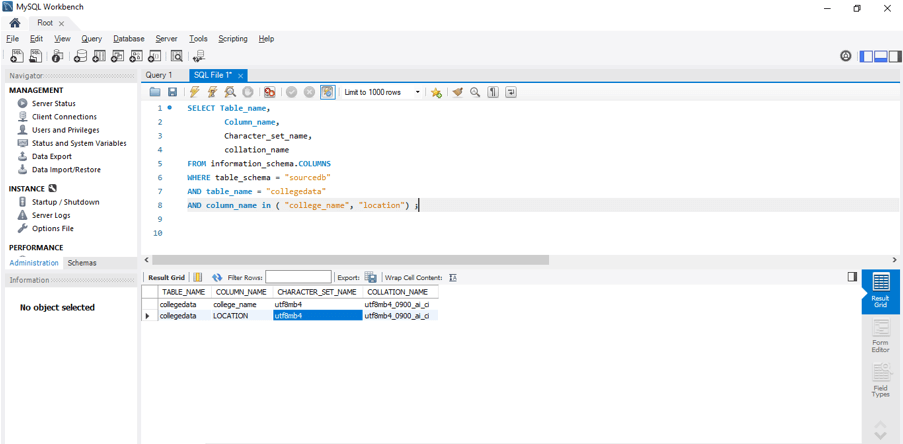Save the SQL script to file
The height and width of the screenshot is (444, 903).
(x=172, y=92)
